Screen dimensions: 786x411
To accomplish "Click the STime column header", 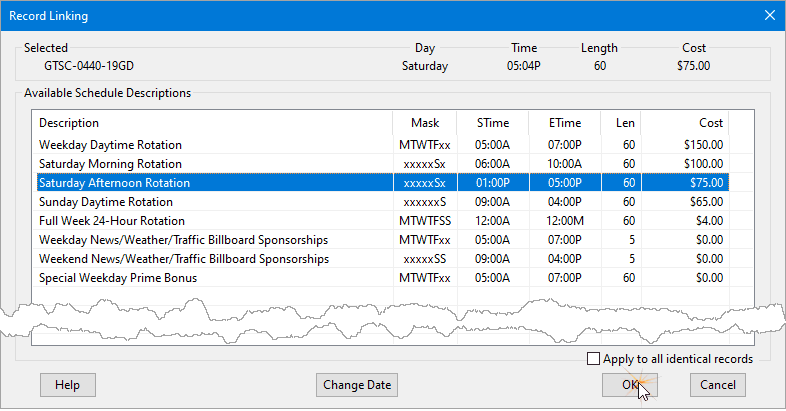I will click(492, 123).
